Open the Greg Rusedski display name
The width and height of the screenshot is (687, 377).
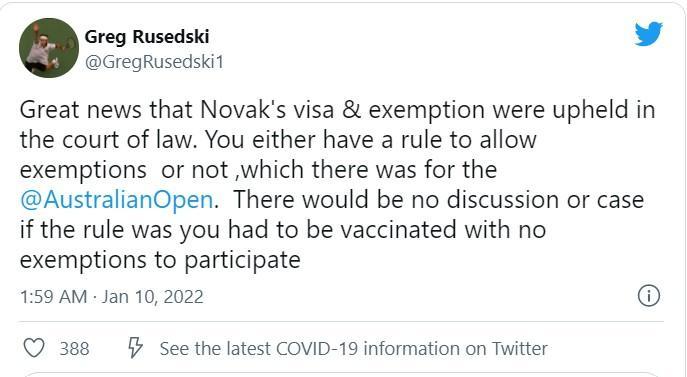click(x=147, y=36)
